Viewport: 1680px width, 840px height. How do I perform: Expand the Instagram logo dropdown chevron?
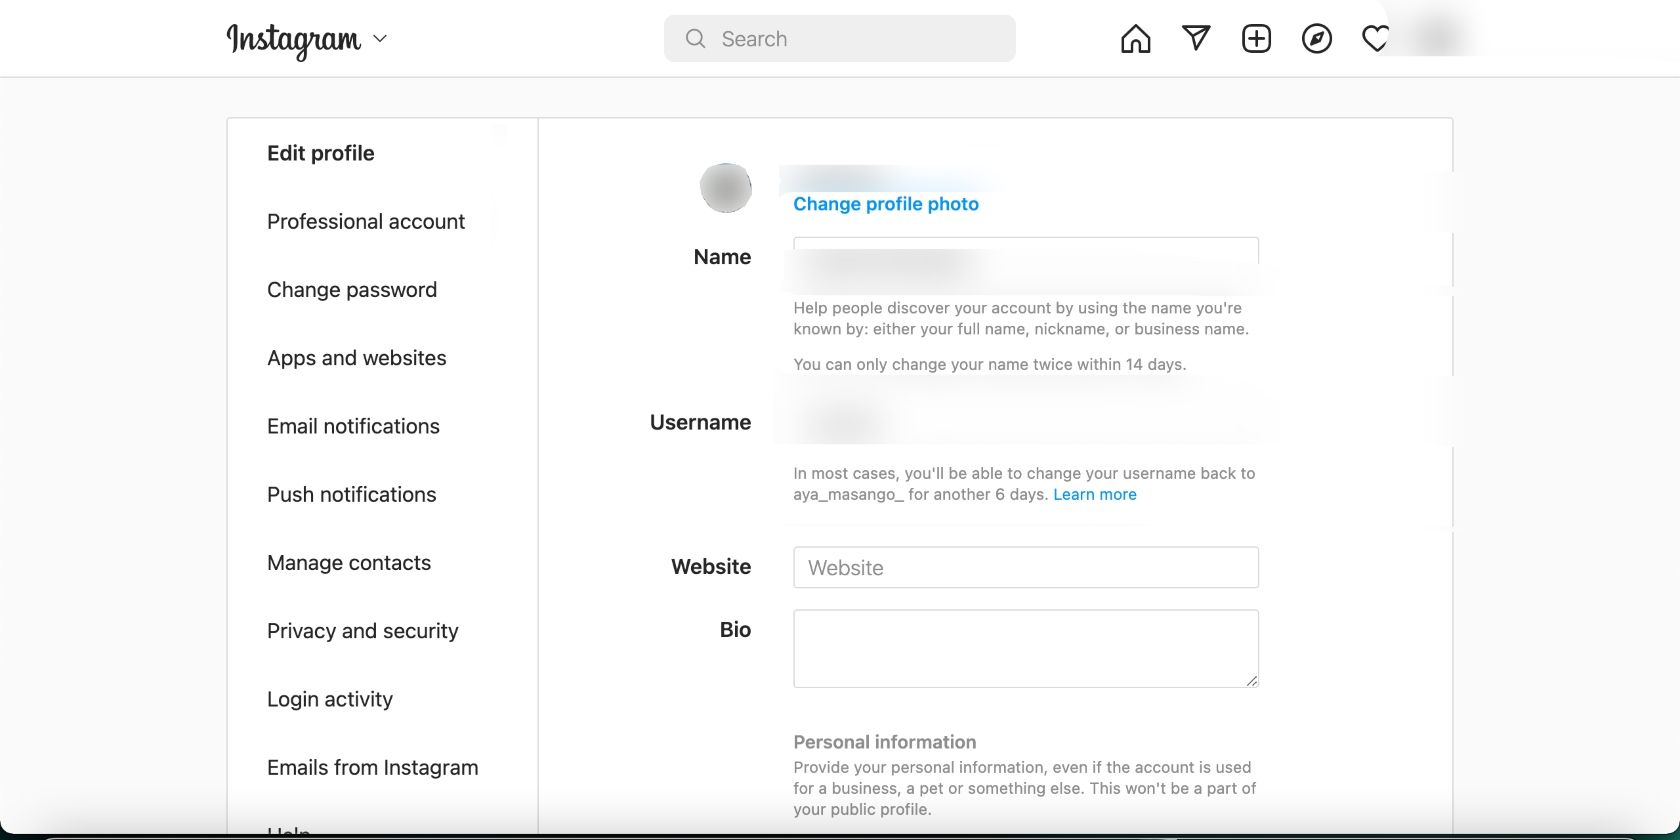coord(380,39)
